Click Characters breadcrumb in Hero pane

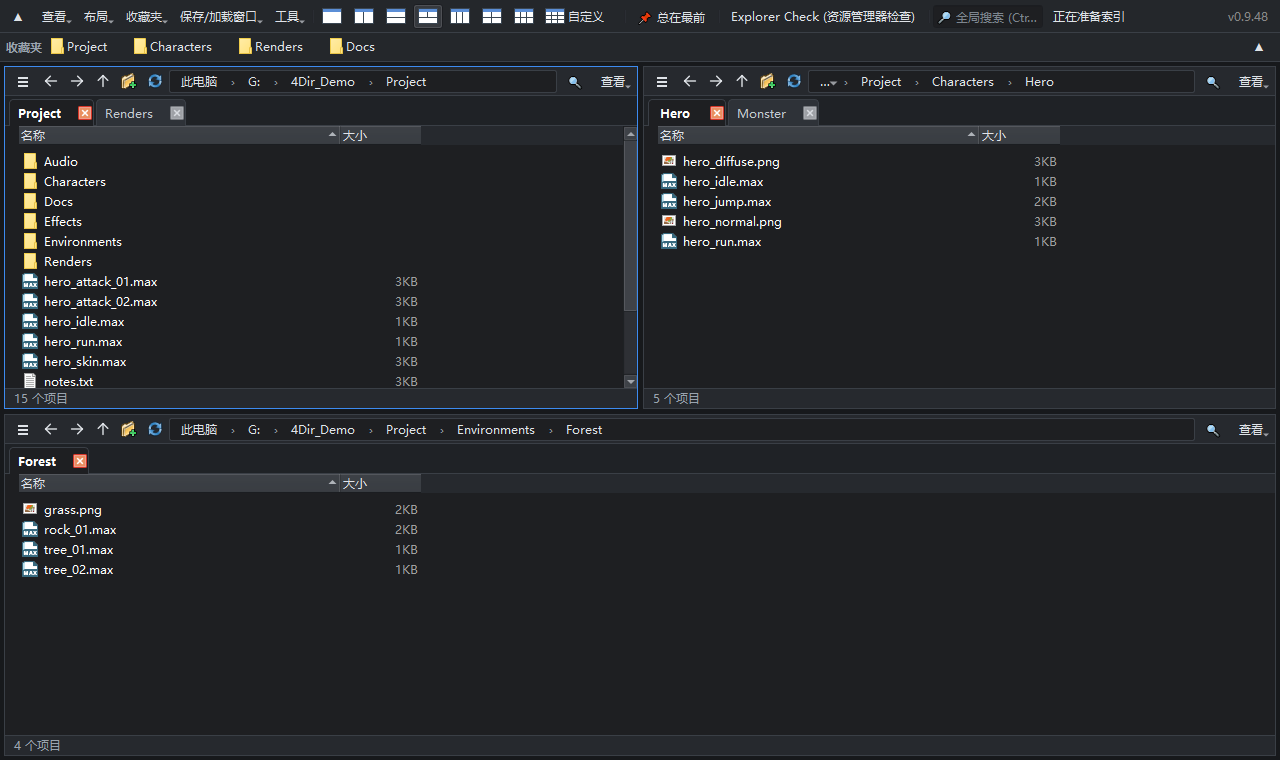click(963, 82)
